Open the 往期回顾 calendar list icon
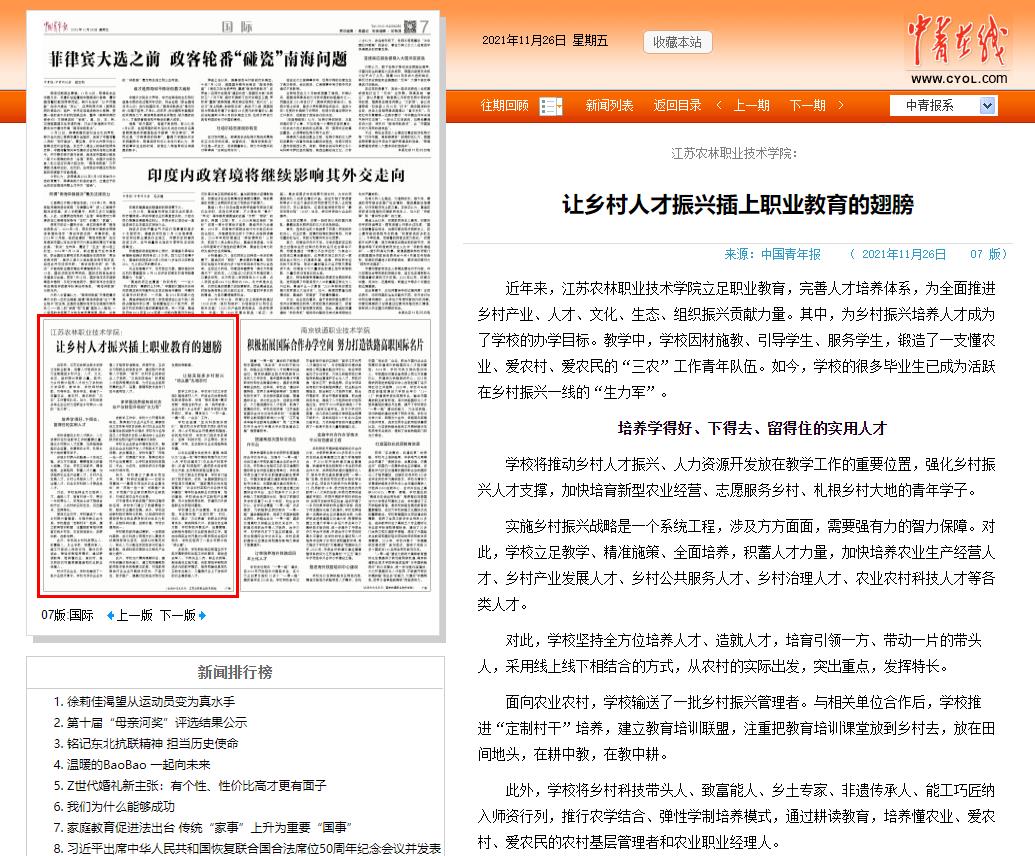 (x=551, y=106)
